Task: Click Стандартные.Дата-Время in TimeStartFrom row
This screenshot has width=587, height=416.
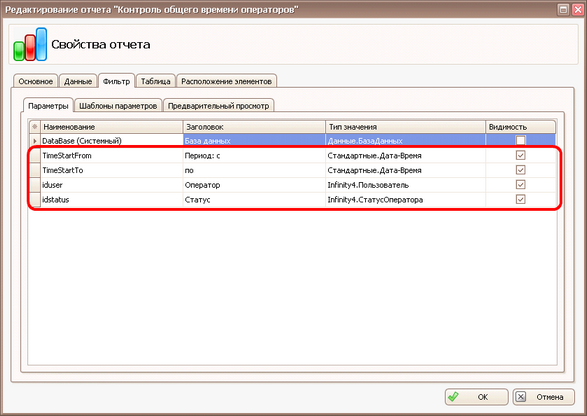Action: click(x=405, y=155)
